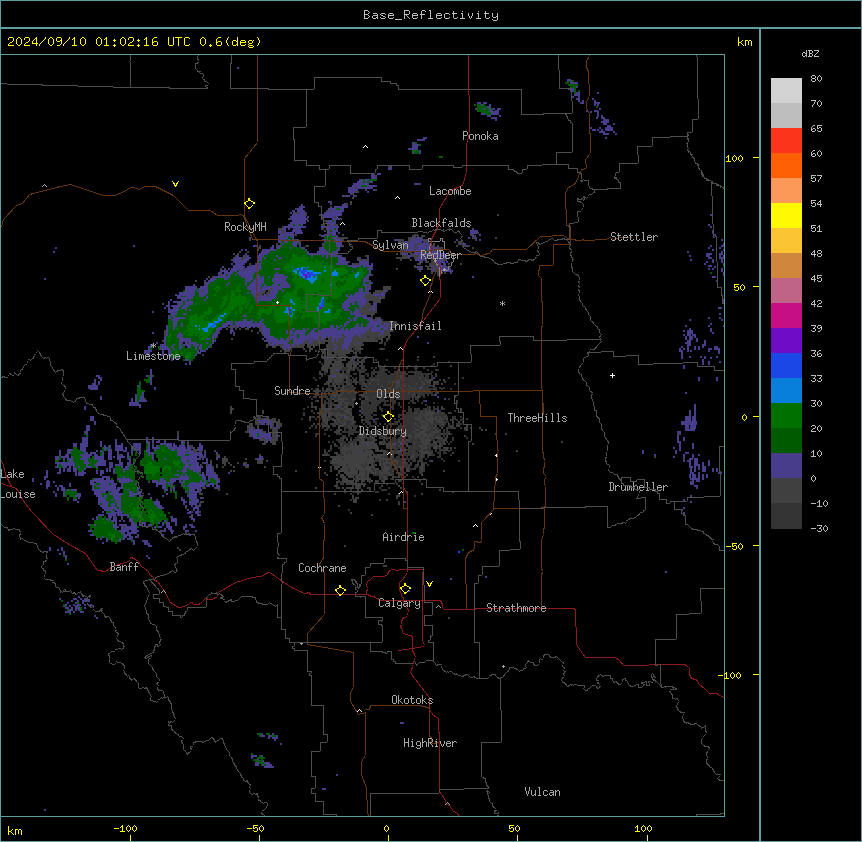This screenshot has width=862, height=842.
Task: Click the dark blue 33-36 dBZ swatch
Action: click(x=786, y=365)
